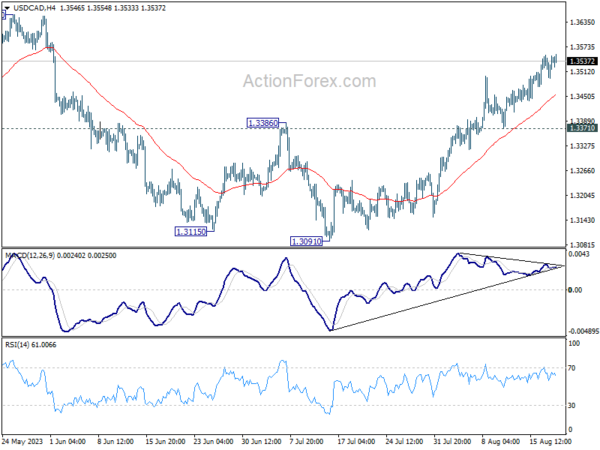
Task: Click the 24 May 2023 time axis label
Action: click(x=23, y=441)
